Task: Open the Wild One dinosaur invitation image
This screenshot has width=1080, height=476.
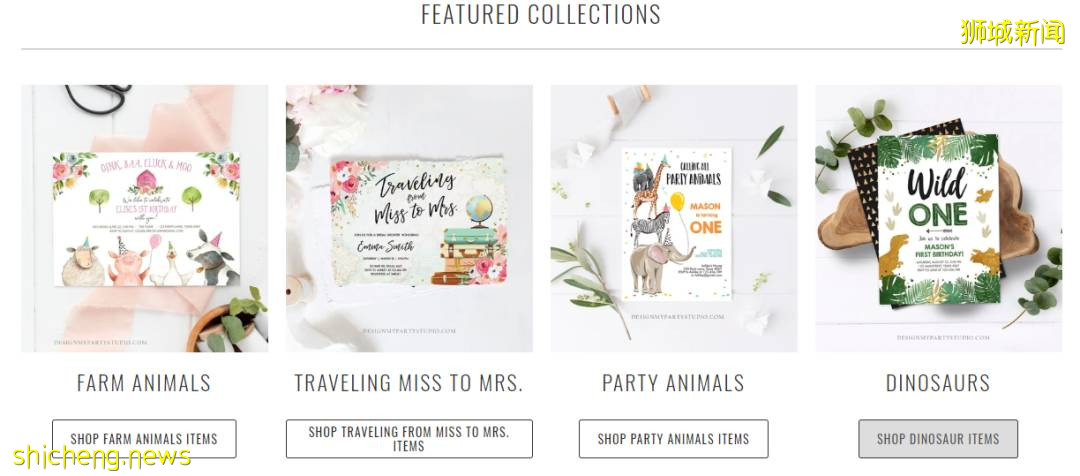Action: (939, 218)
